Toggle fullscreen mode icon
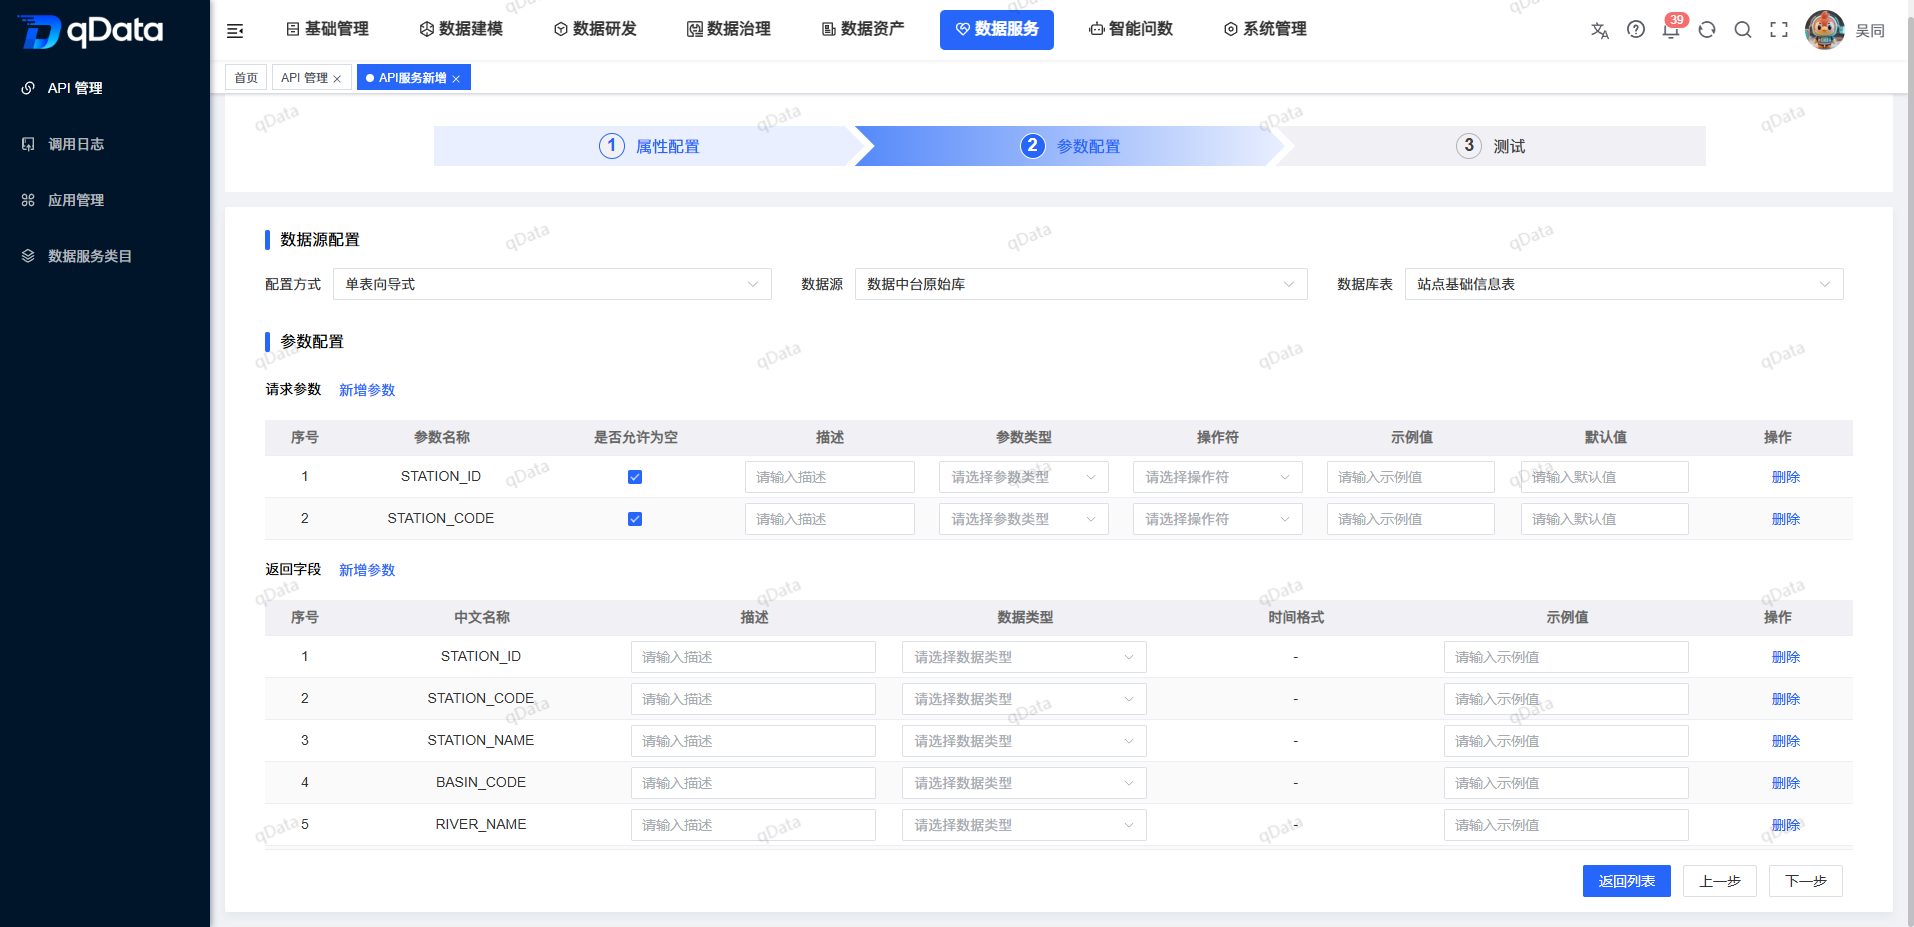This screenshot has height=927, width=1914. click(1779, 30)
